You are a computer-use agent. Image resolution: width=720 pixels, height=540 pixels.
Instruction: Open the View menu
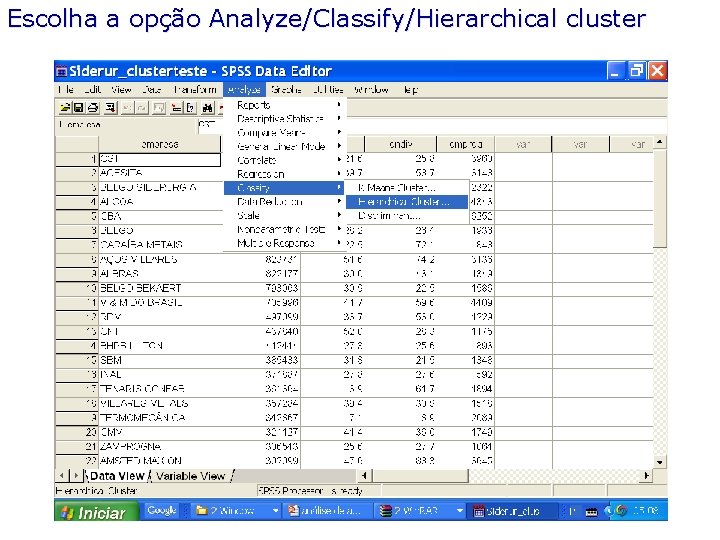coord(121,90)
